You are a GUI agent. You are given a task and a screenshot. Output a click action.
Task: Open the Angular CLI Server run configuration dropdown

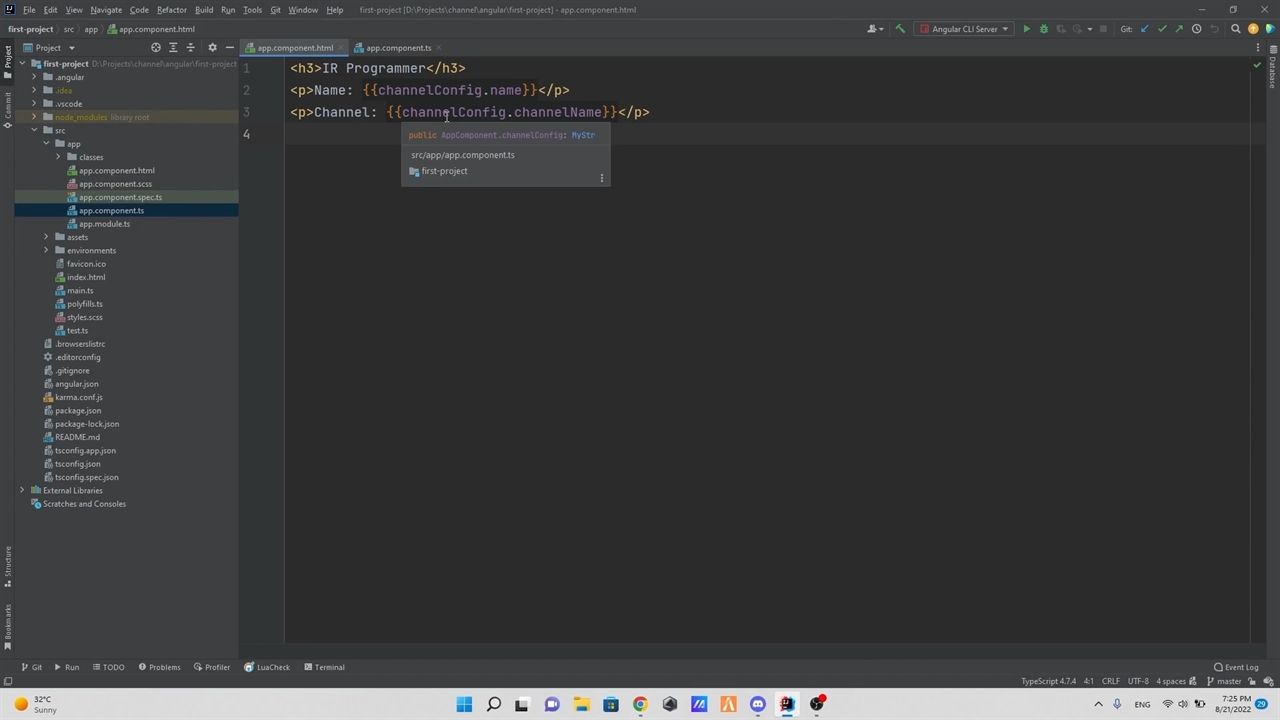964,29
